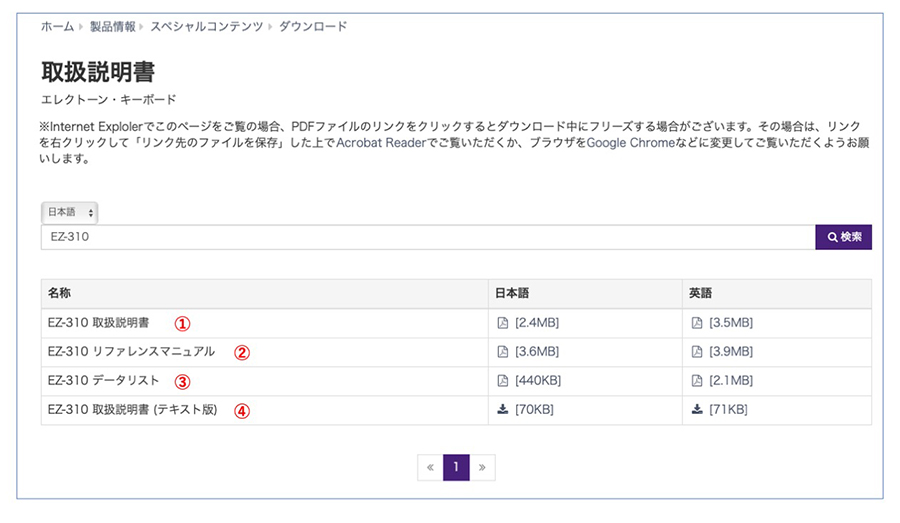The width and height of the screenshot is (900, 523).
Task: Open English PDF icon for EZ-310 リファレンスマニュアル
Action: pyautogui.click(x=697, y=351)
